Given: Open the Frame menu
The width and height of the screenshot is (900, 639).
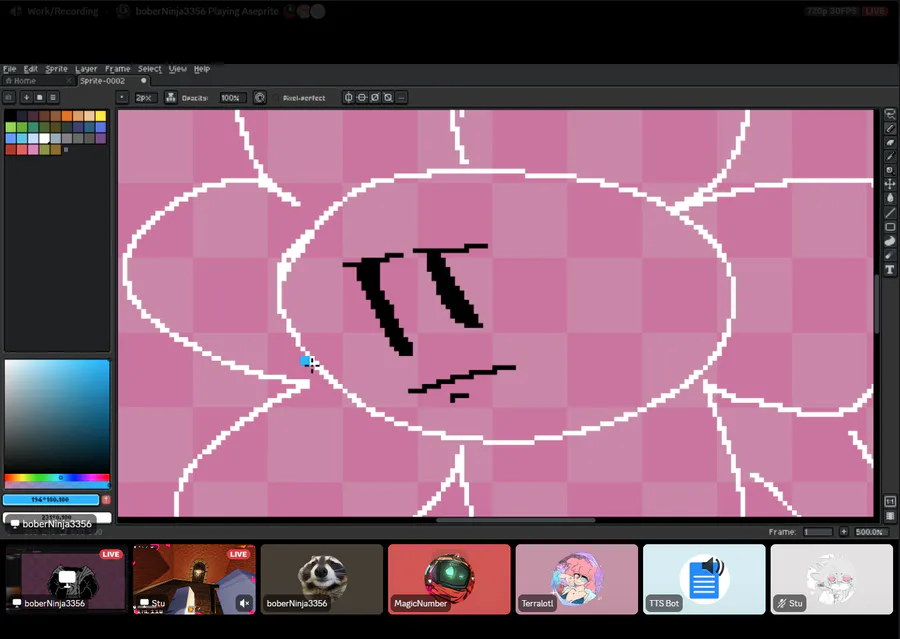Looking at the screenshot, I should 118,69.
